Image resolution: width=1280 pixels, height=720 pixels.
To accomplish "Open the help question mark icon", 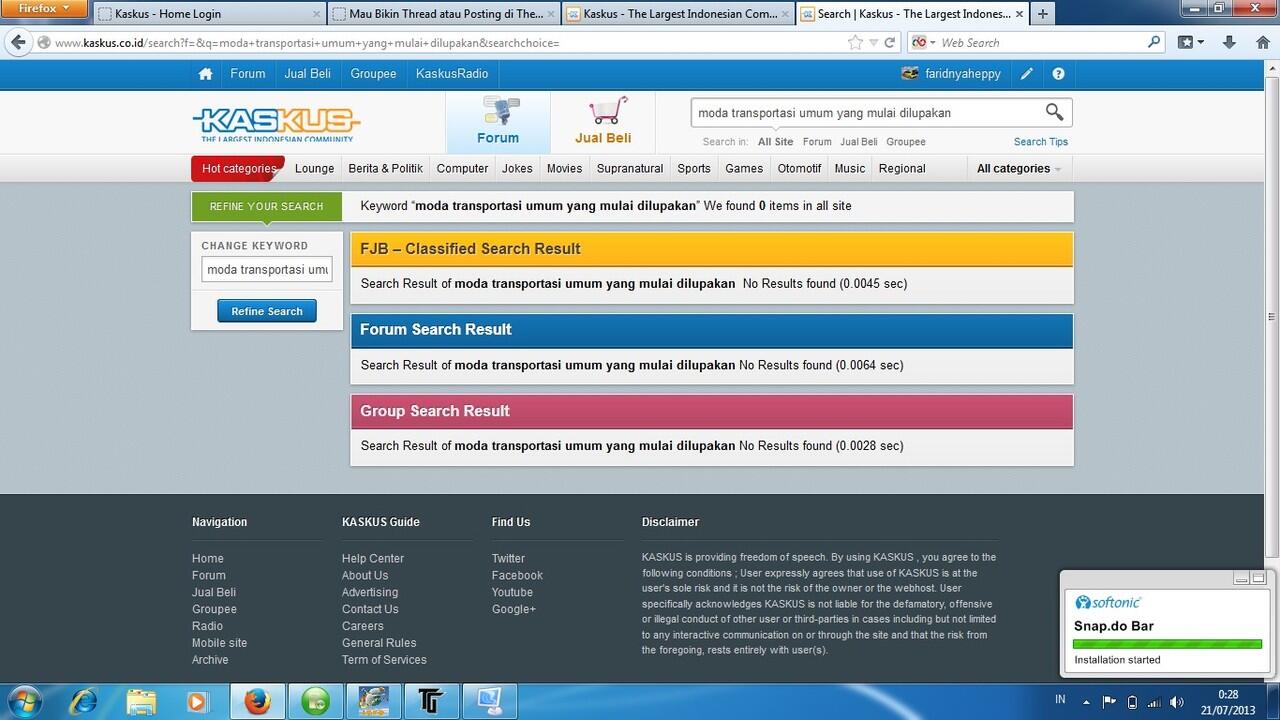I will click(1058, 74).
